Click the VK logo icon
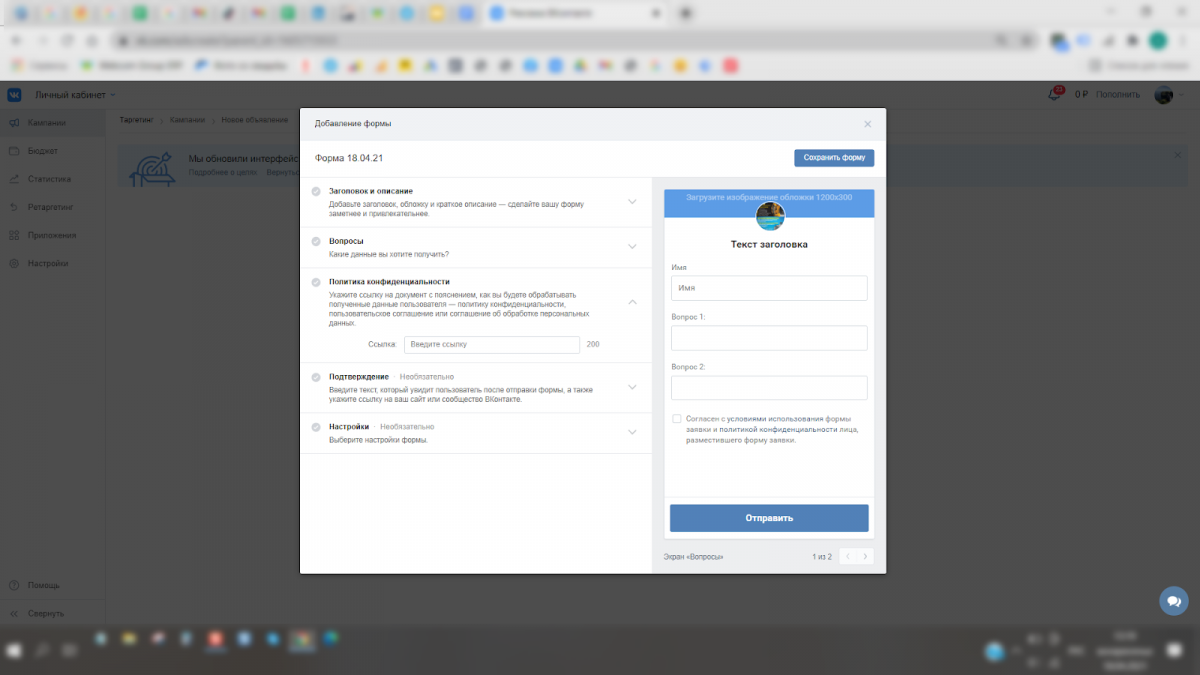 pyautogui.click(x=15, y=95)
